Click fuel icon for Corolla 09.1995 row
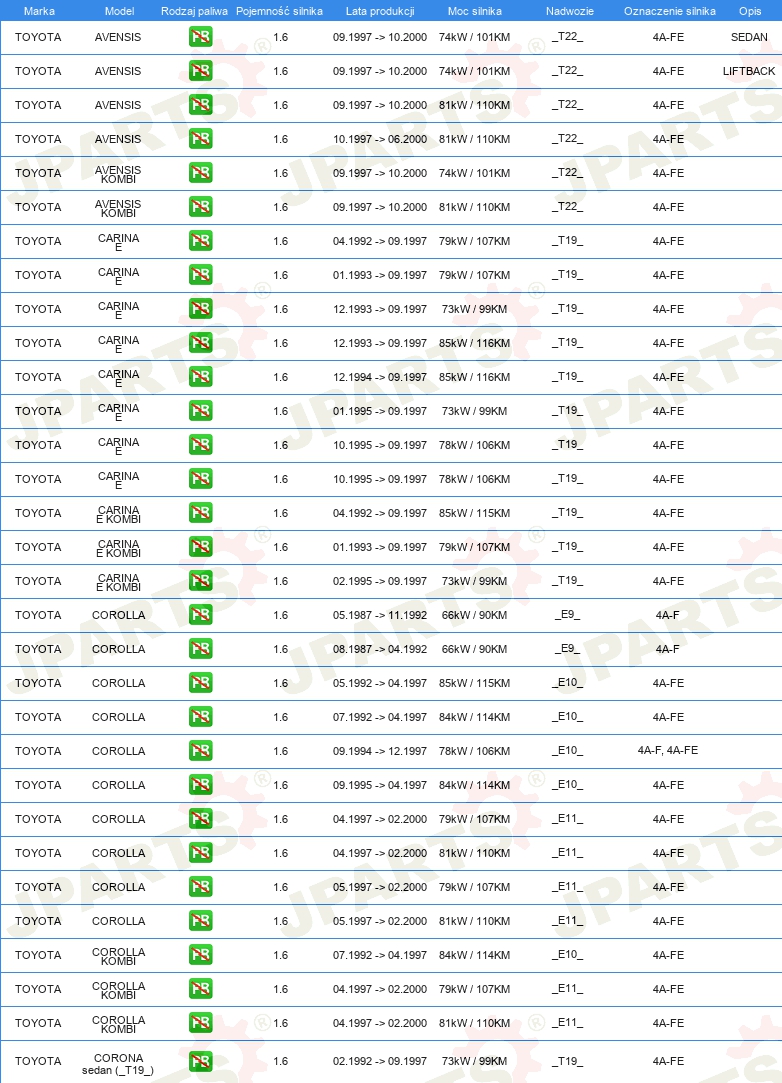 [x=200, y=785]
